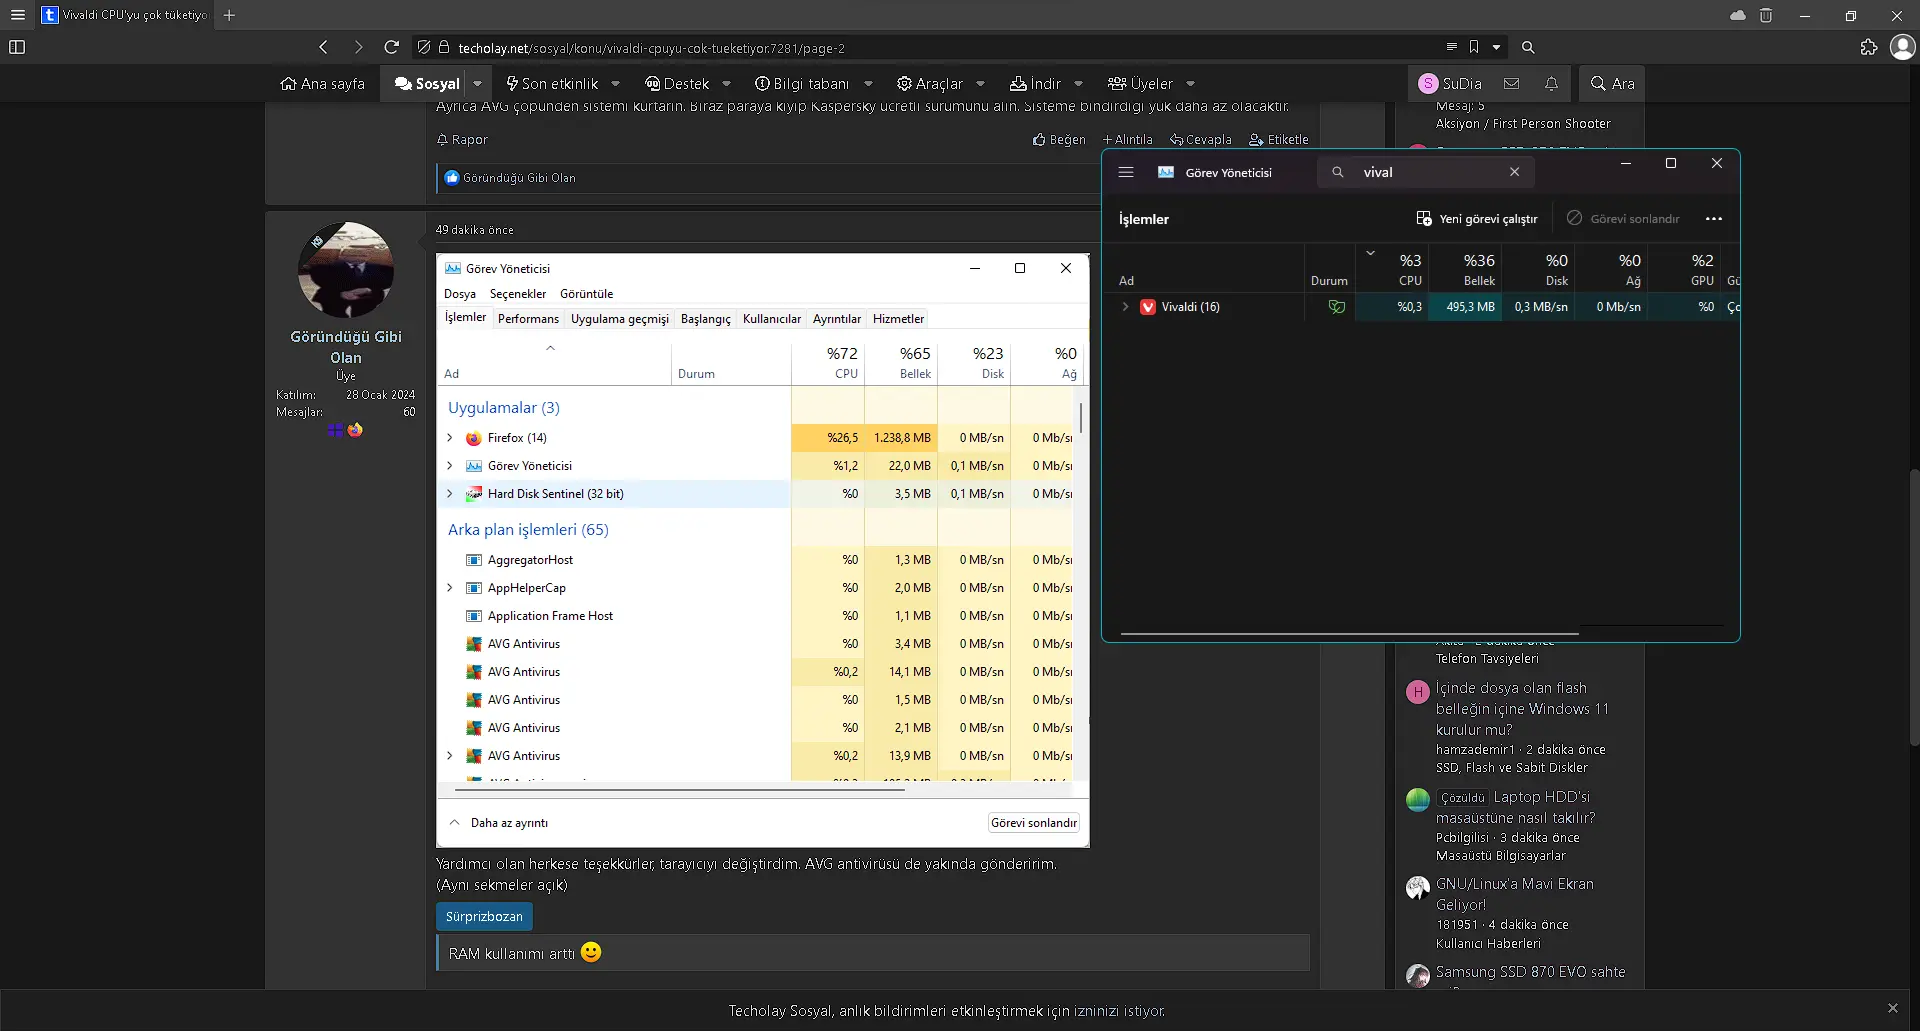This screenshot has height=1031, width=1920.
Task: Click the Vivaldi efficiency mode leaf icon
Action: click(1336, 307)
